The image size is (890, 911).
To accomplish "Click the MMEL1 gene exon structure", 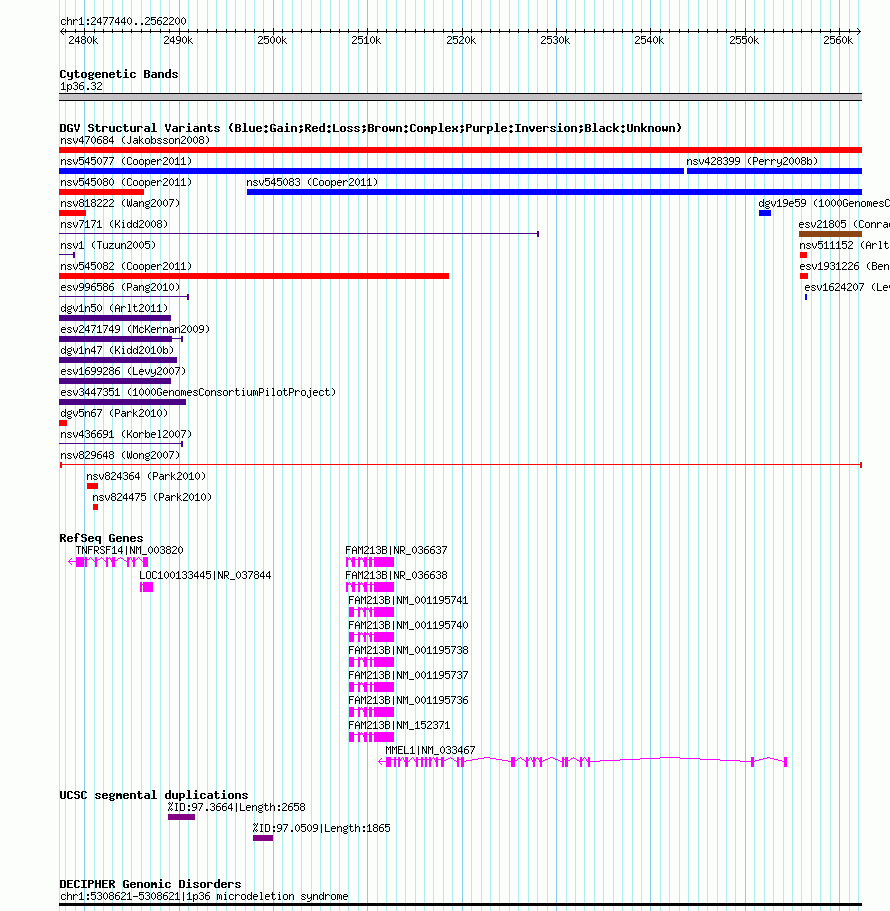I will click(x=583, y=762).
